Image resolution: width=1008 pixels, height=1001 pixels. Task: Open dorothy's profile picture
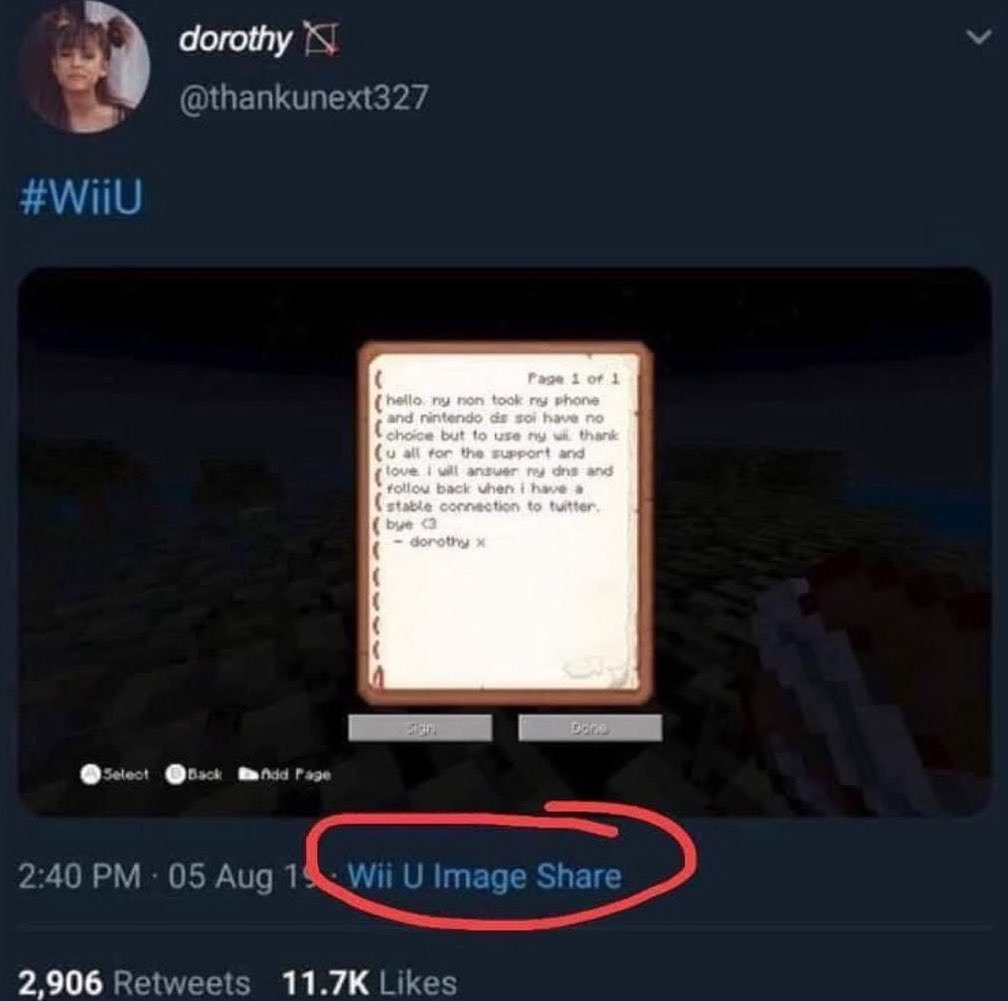click(x=84, y=67)
